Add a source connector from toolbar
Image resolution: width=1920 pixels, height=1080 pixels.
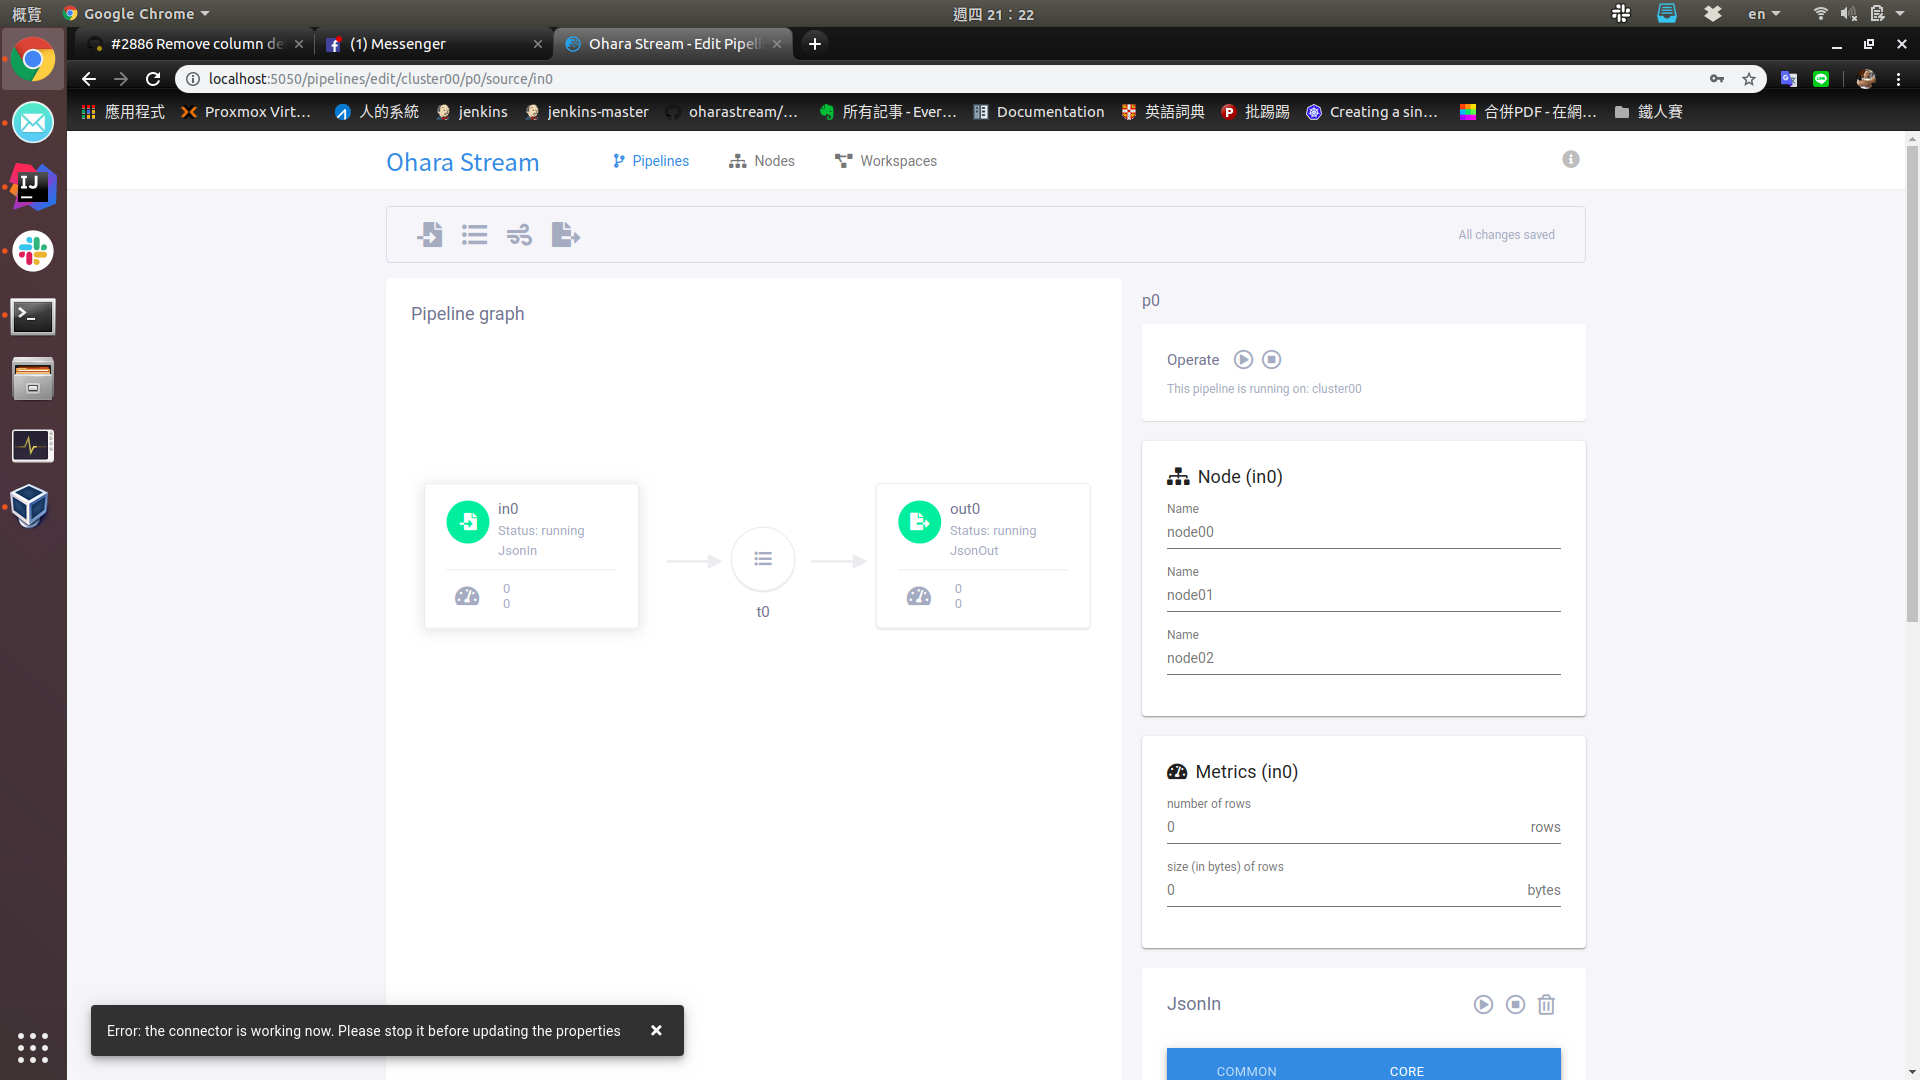click(430, 235)
